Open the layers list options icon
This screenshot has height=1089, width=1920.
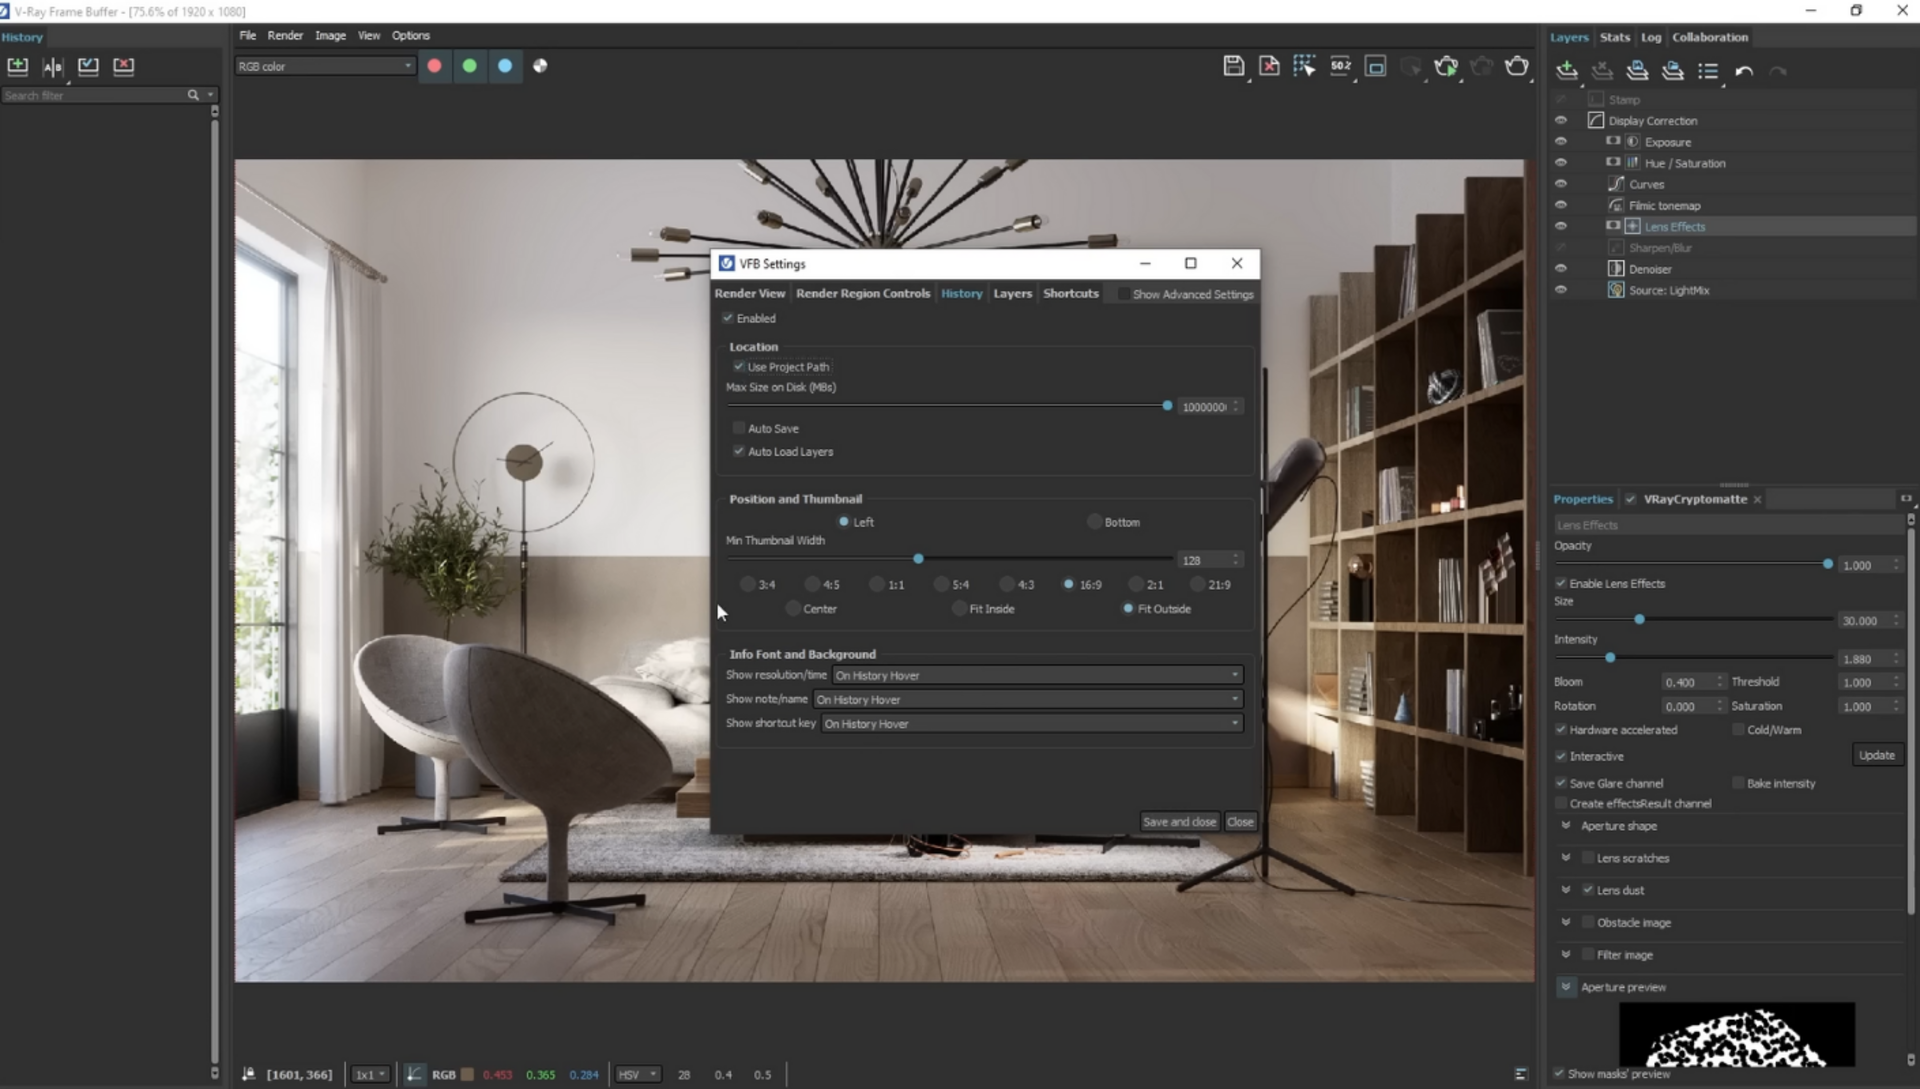1708,70
